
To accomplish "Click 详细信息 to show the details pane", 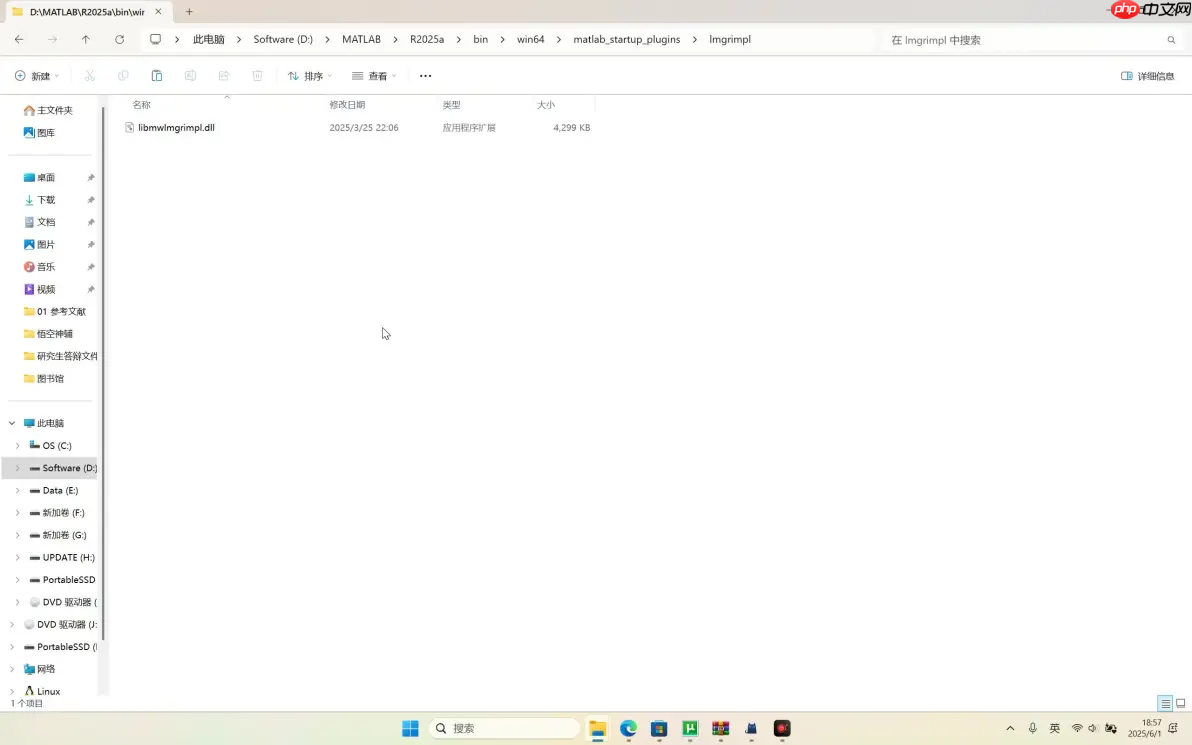I will point(1147,75).
